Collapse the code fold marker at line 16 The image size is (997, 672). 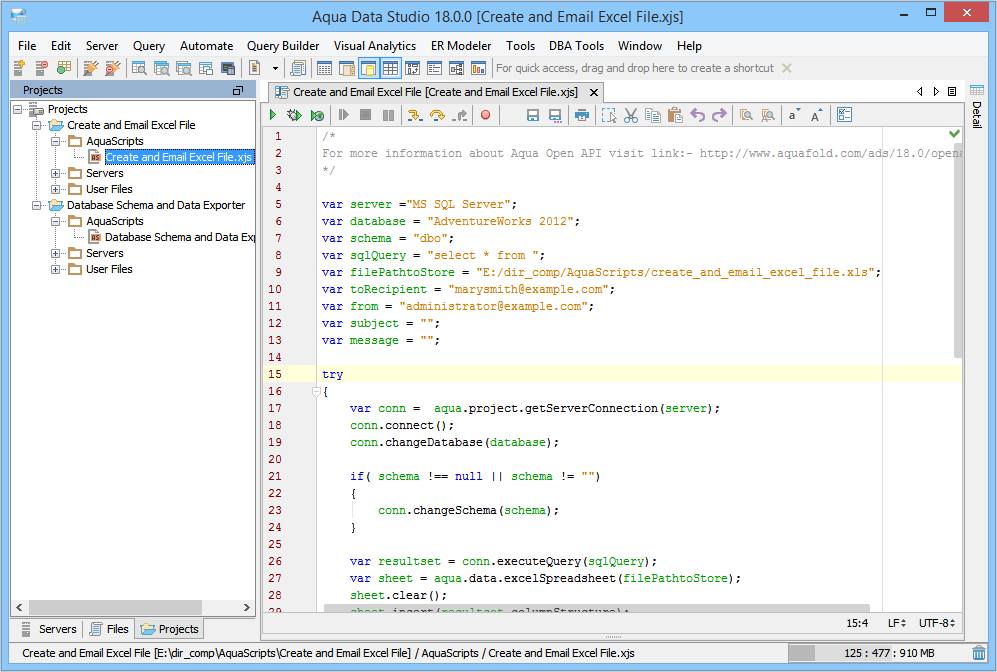click(316, 392)
